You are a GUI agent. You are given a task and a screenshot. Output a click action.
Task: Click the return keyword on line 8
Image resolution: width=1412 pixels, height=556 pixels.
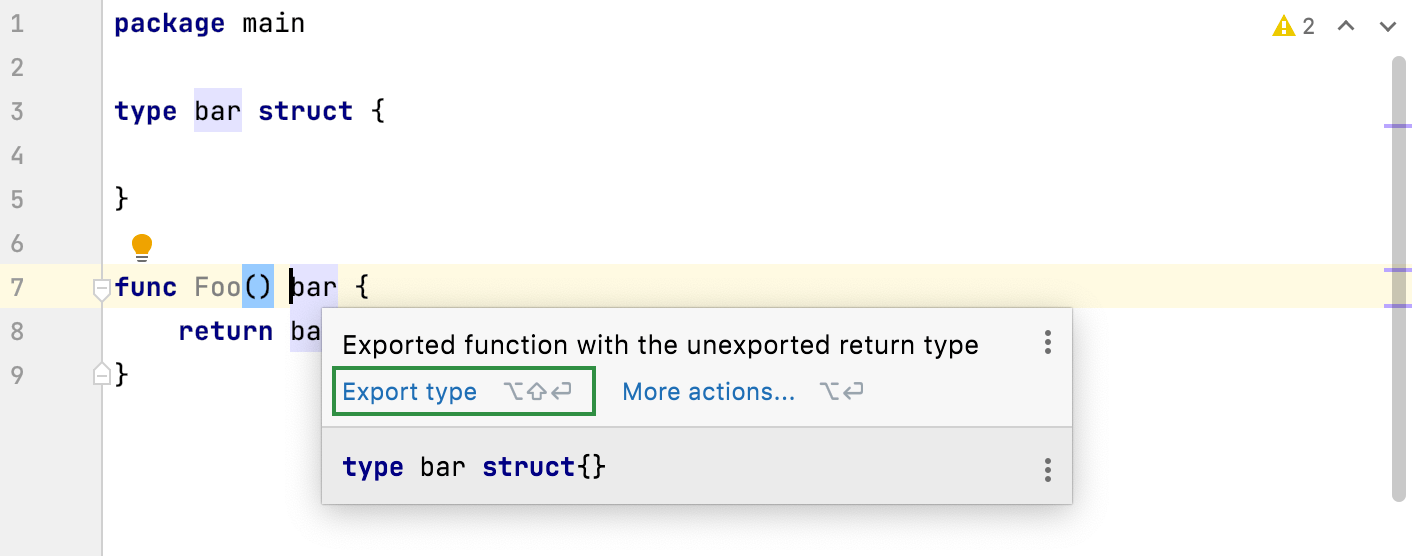[x=225, y=331]
